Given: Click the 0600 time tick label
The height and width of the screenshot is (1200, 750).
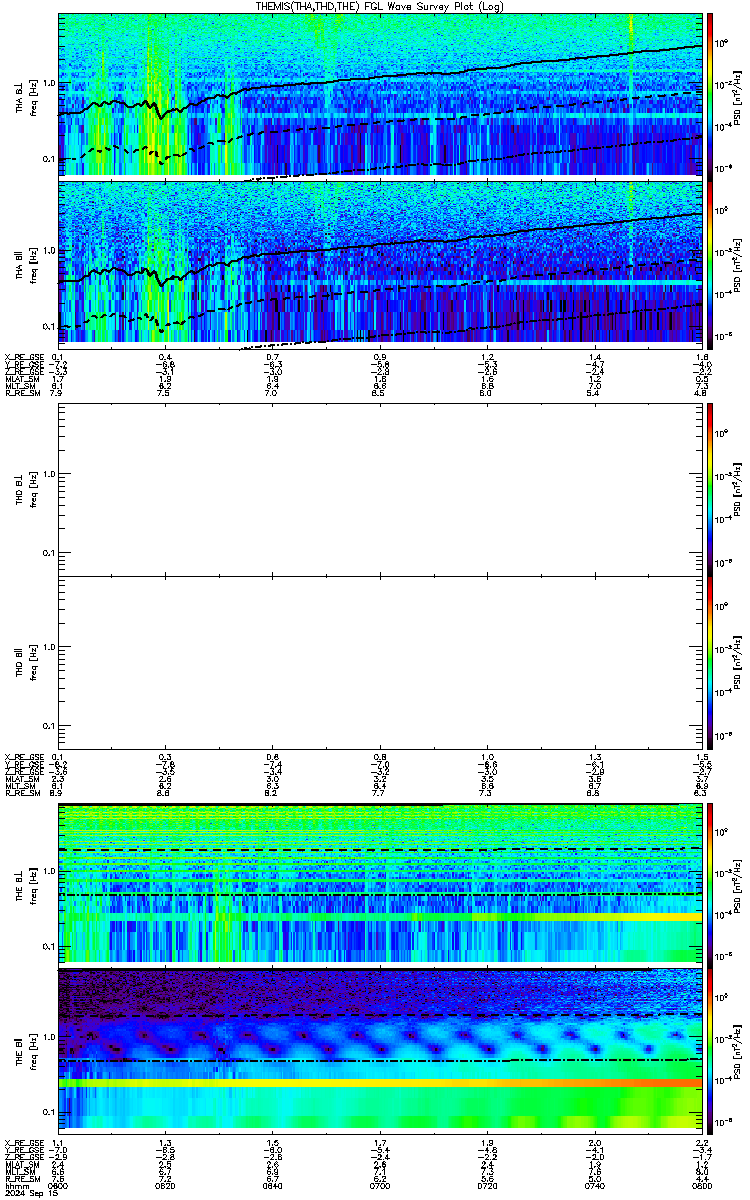Looking at the screenshot, I should pos(59,1184).
